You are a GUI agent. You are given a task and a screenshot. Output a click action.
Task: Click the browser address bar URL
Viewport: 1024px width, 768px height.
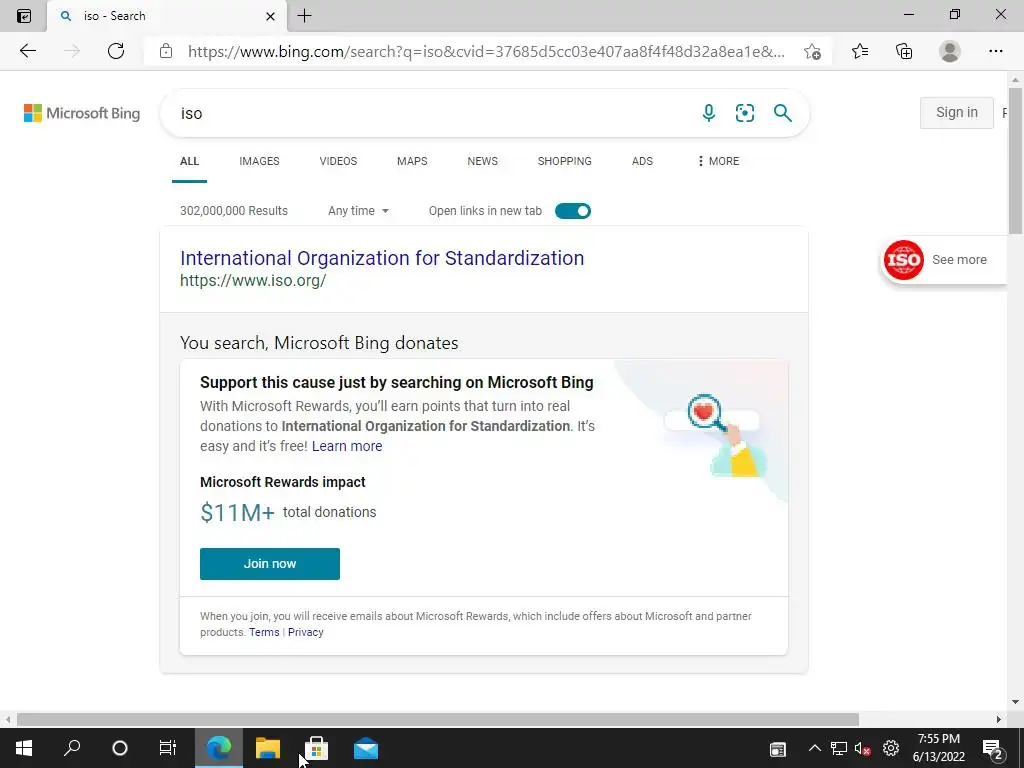tap(487, 52)
